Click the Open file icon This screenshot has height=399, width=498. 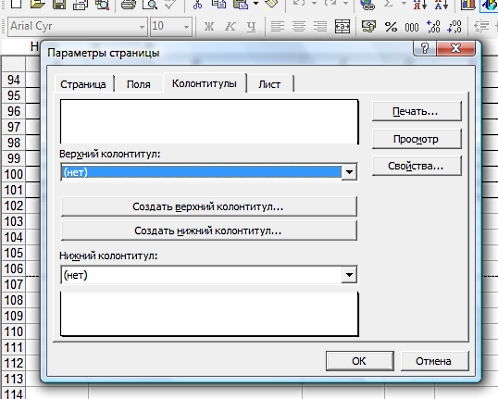37,4
